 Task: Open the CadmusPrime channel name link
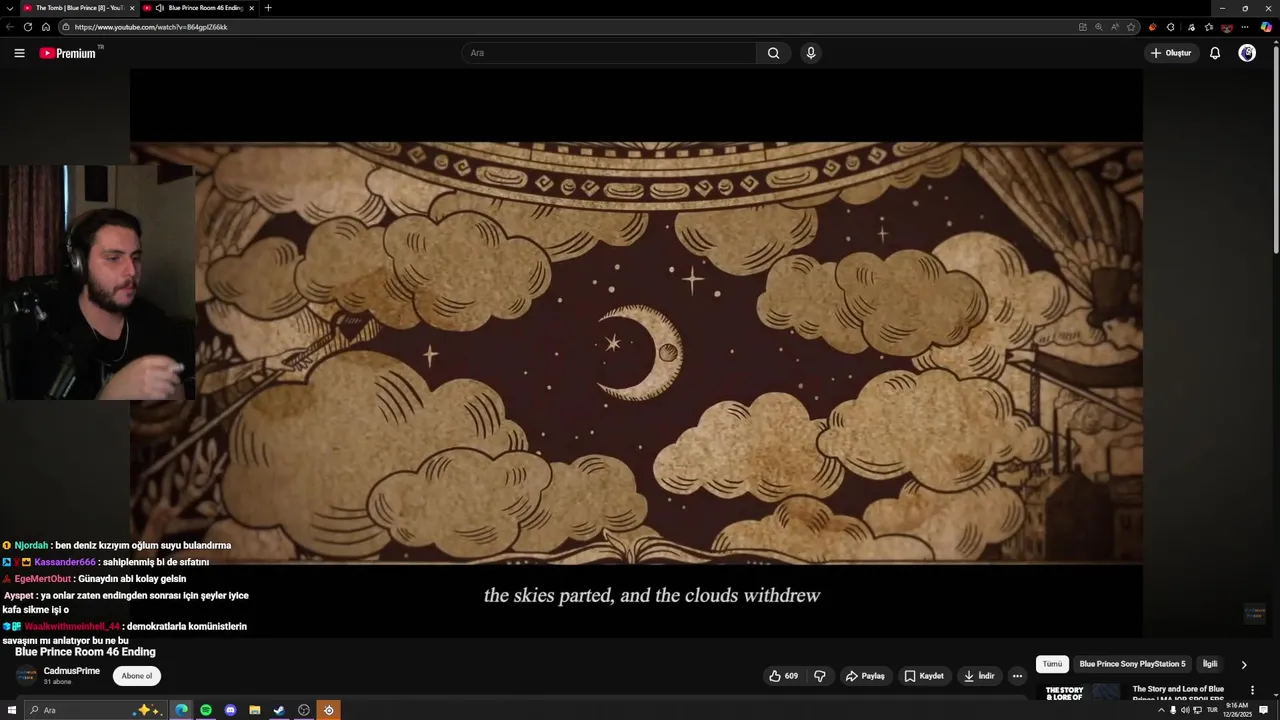coord(72,671)
